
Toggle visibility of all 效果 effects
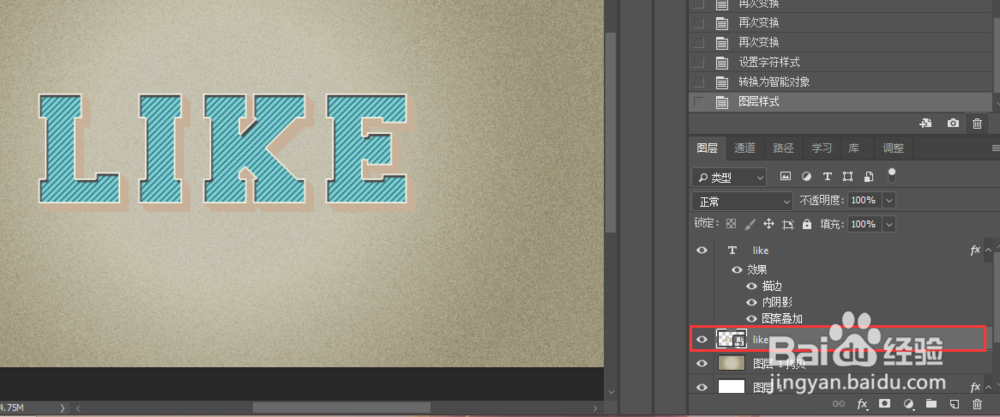click(737, 270)
